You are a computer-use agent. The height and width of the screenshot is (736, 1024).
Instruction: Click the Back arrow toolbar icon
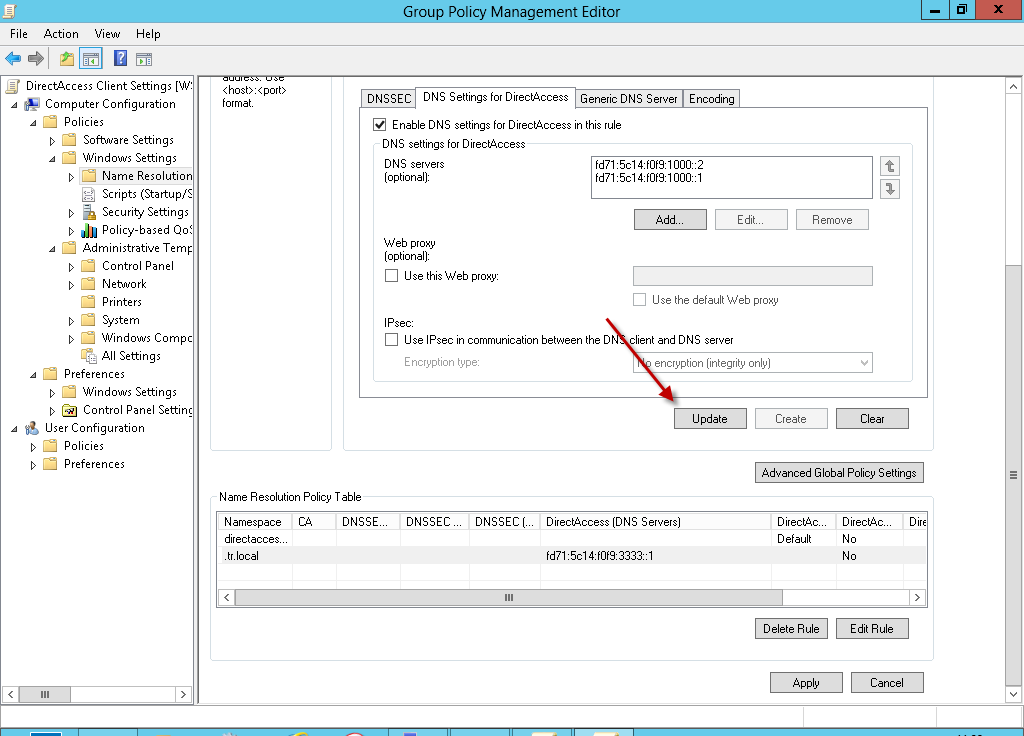13,59
